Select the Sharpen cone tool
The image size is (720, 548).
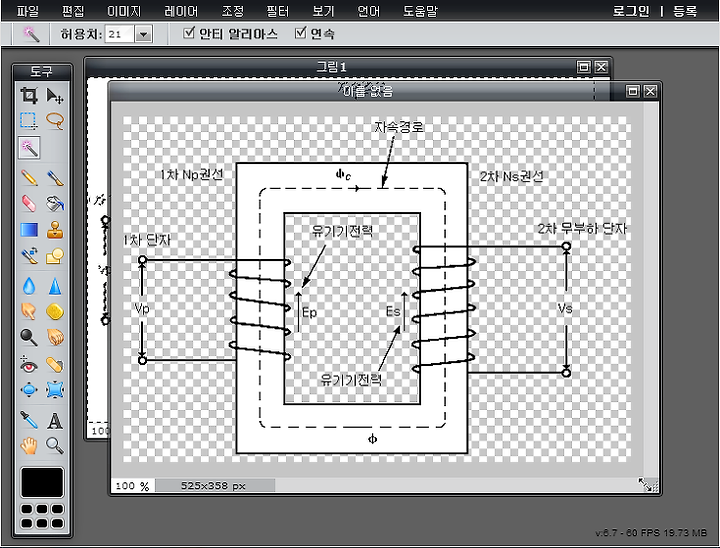(x=55, y=286)
